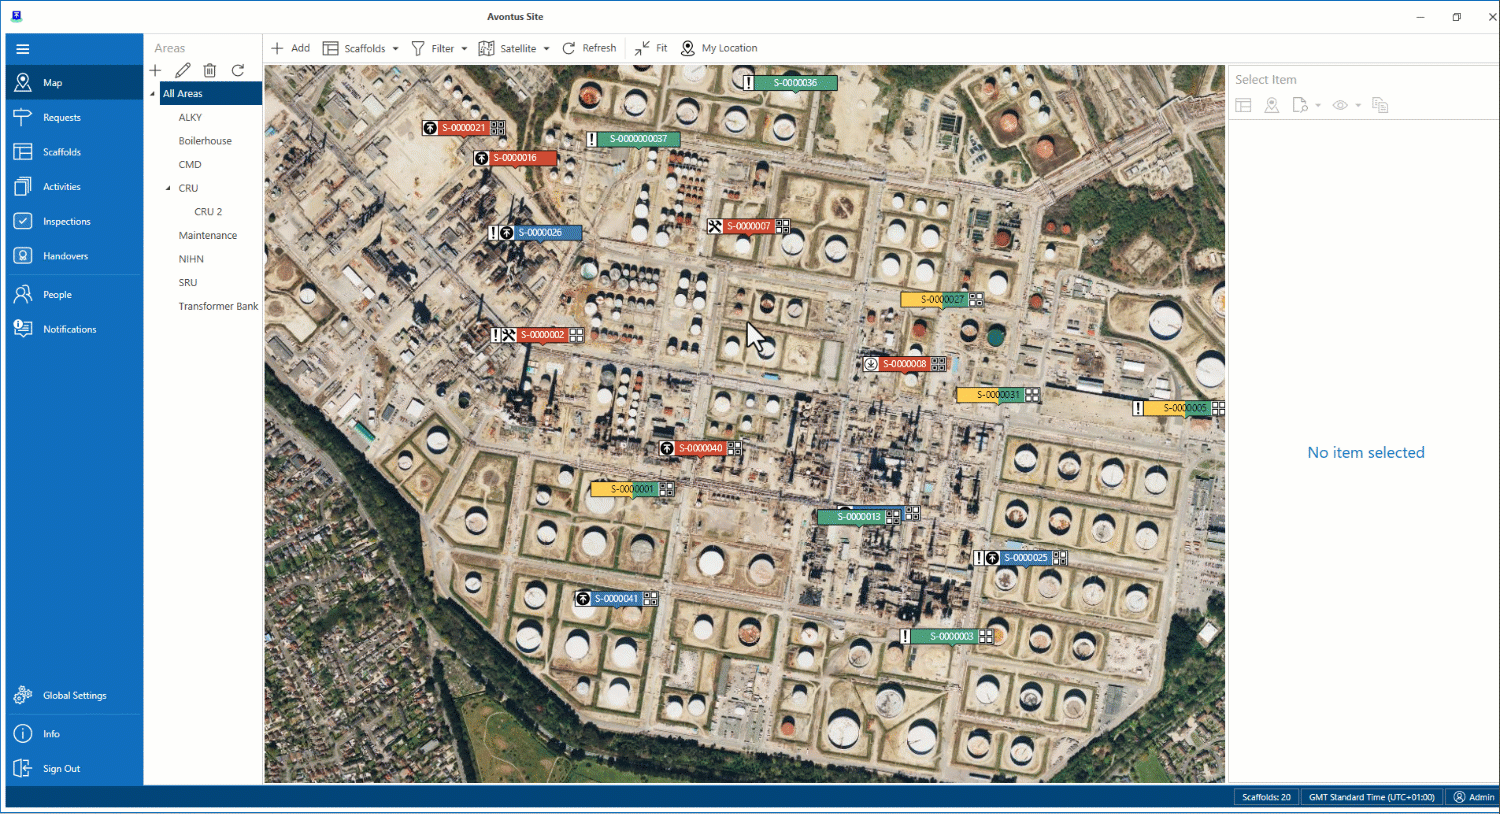Click Sign Out
The width and height of the screenshot is (1500, 814).
coord(61,768)
